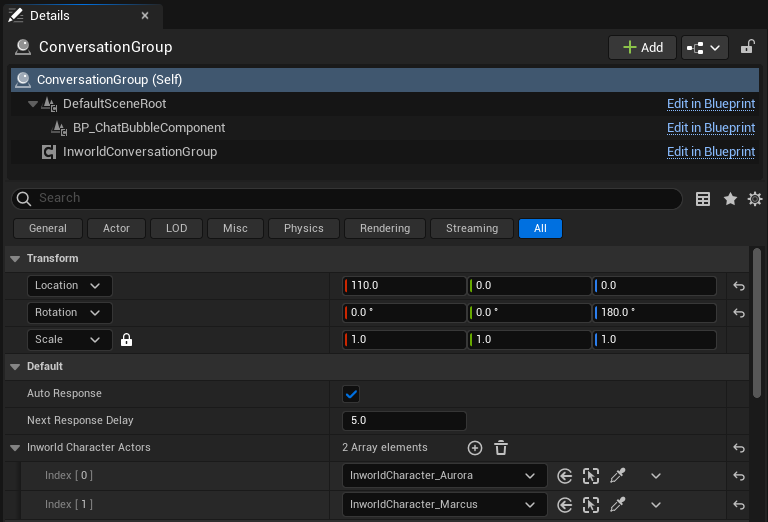Image resolution: width=768 pixels, height=522 pixels.
Task: Click the favorites star icon
Action: pyautogui.click(x=730, y=199)
